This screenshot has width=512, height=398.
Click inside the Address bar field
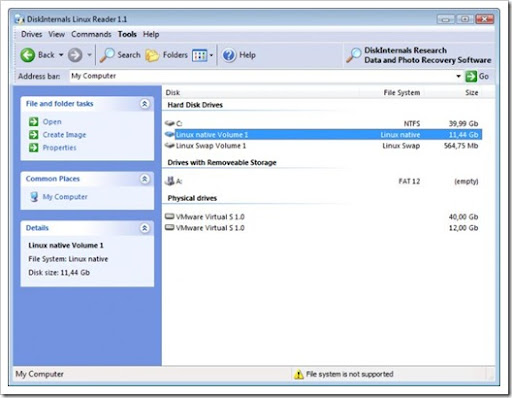[262, 76]
